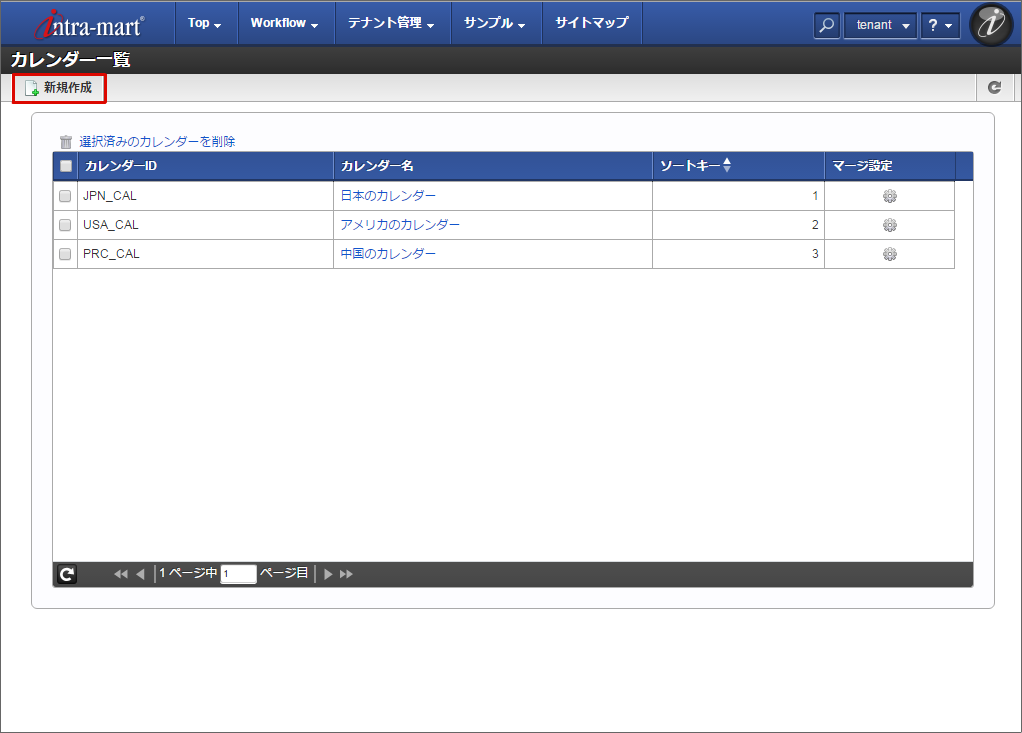Go to first page of list
The height and width of the screenshot is (733, 1022).
tap(121, 574)
